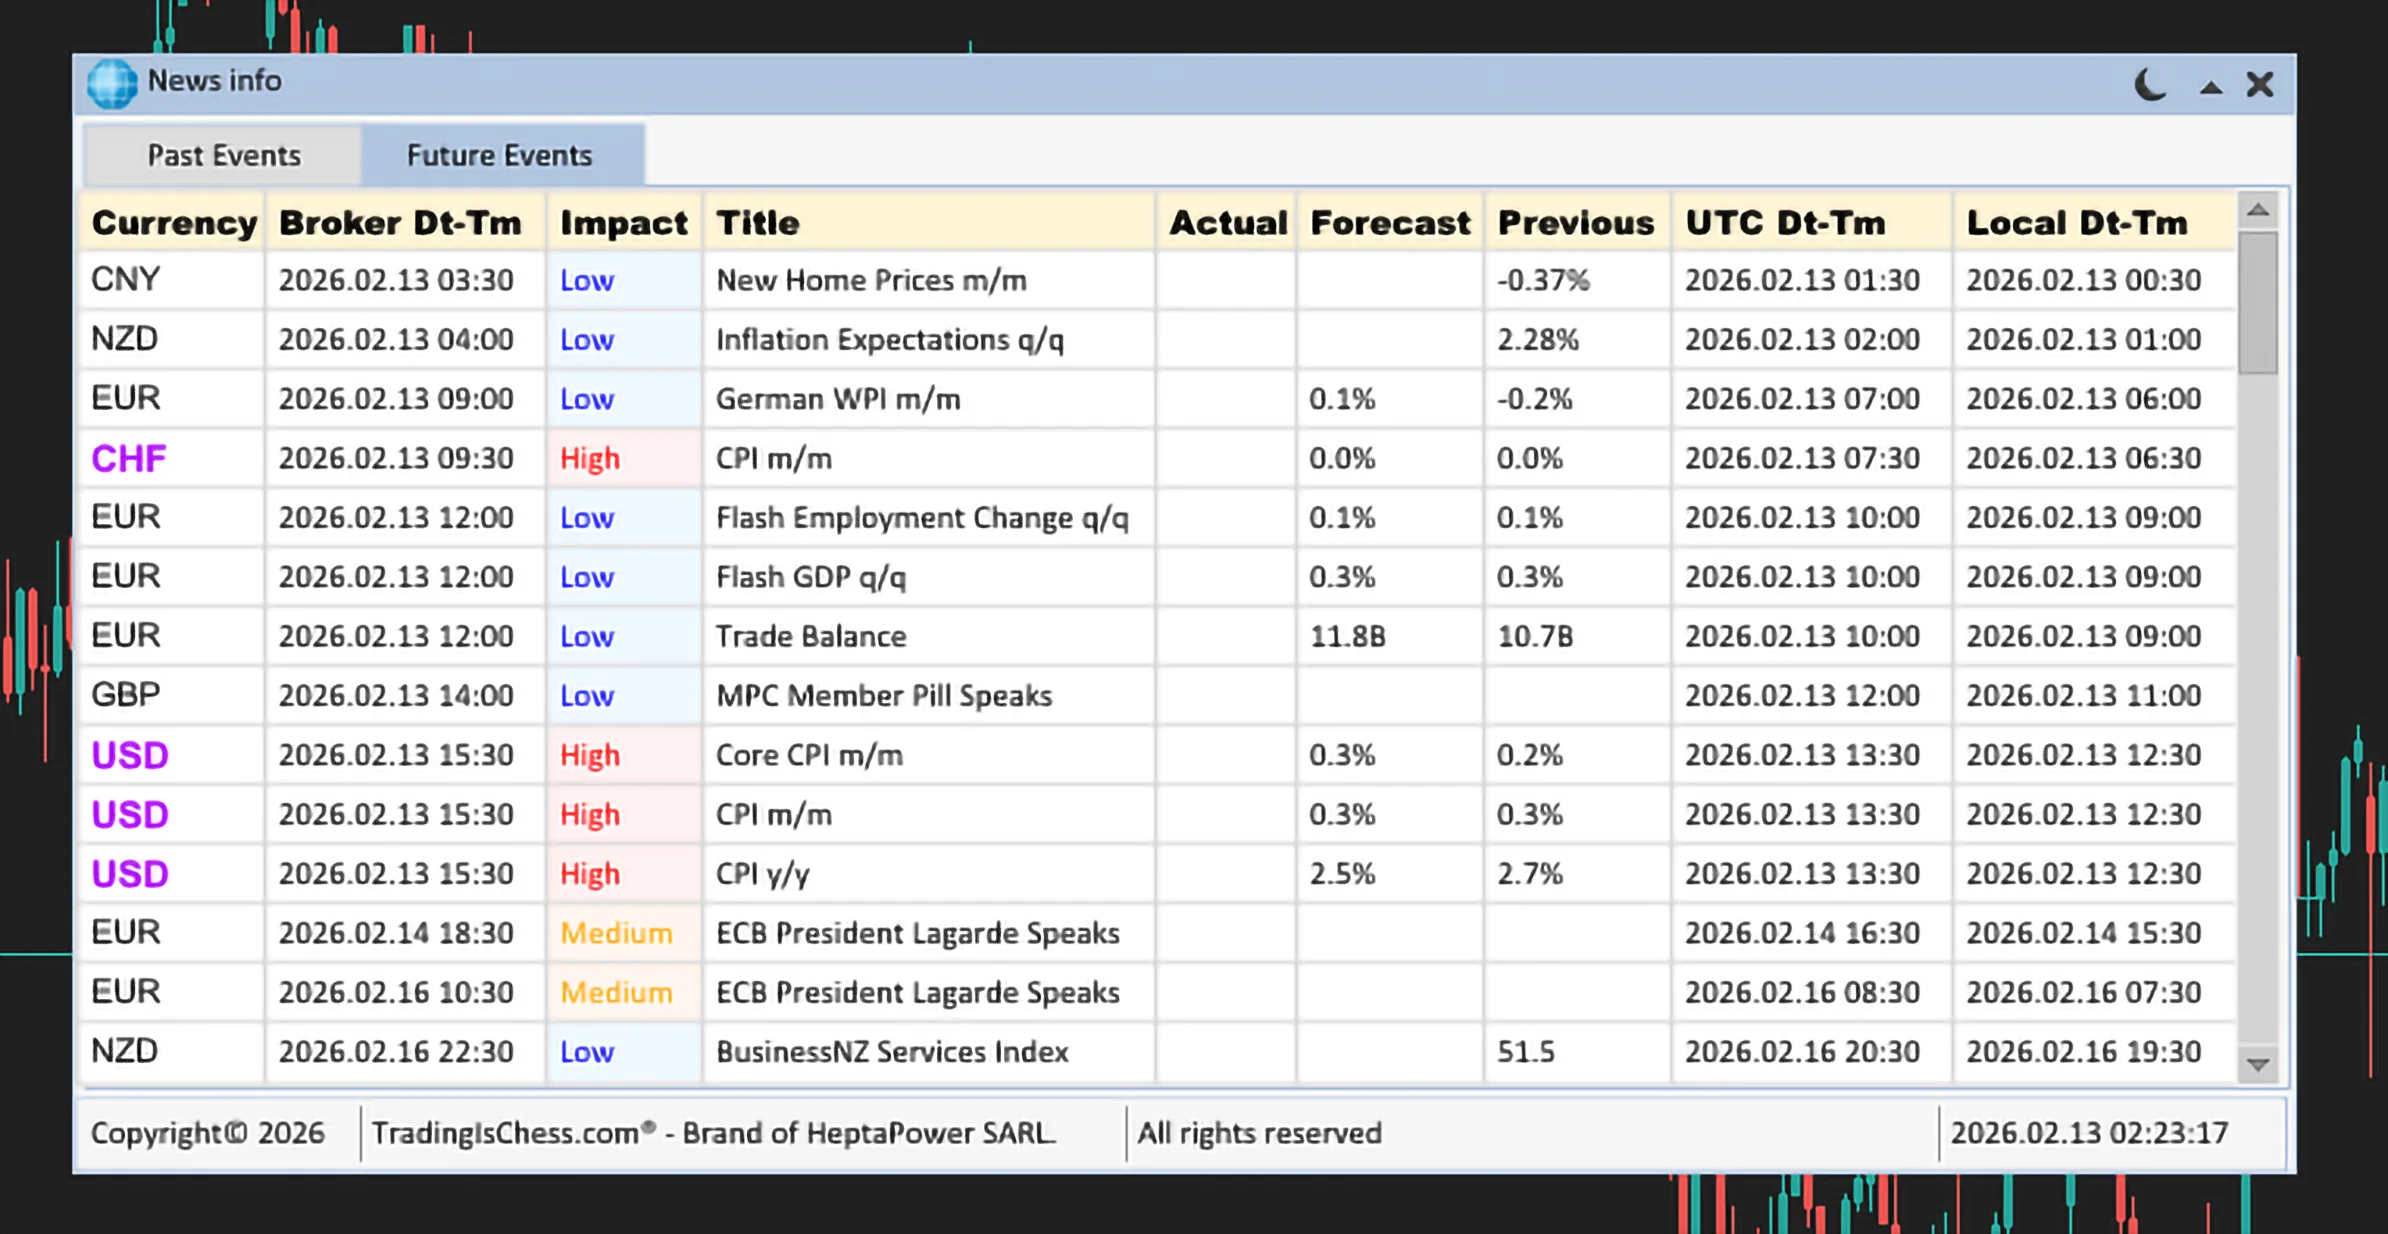Click scrollbar up arrow
Screen dimensions: 2388x1234
click(2257, 210)
